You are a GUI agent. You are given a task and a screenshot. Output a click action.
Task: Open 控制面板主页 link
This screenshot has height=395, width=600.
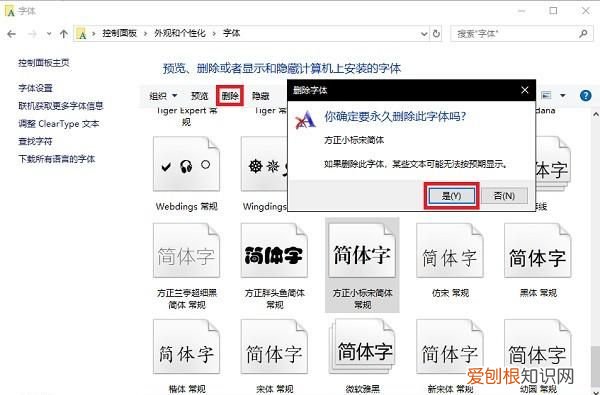(x=44, y=63)
